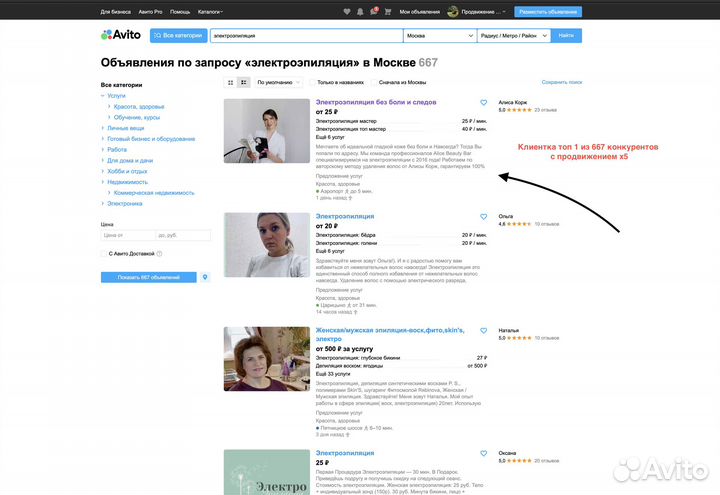Click the user profile avatar in top bar

pos(453,11)
